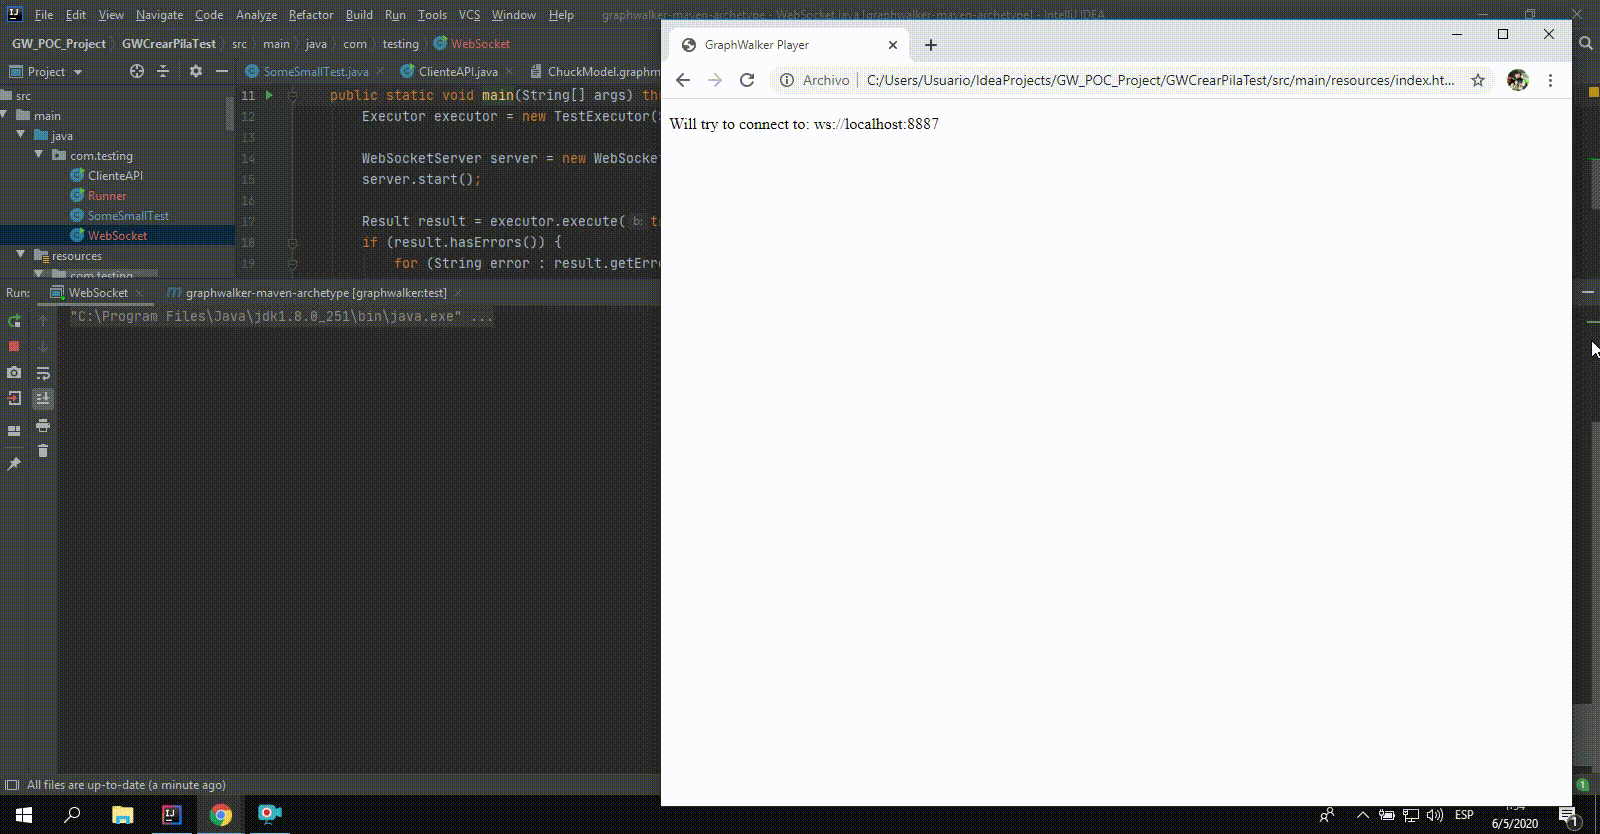Collapse the com.testing package node
The width and height of the screenshot is (1600, 834).
click(39, 155)
